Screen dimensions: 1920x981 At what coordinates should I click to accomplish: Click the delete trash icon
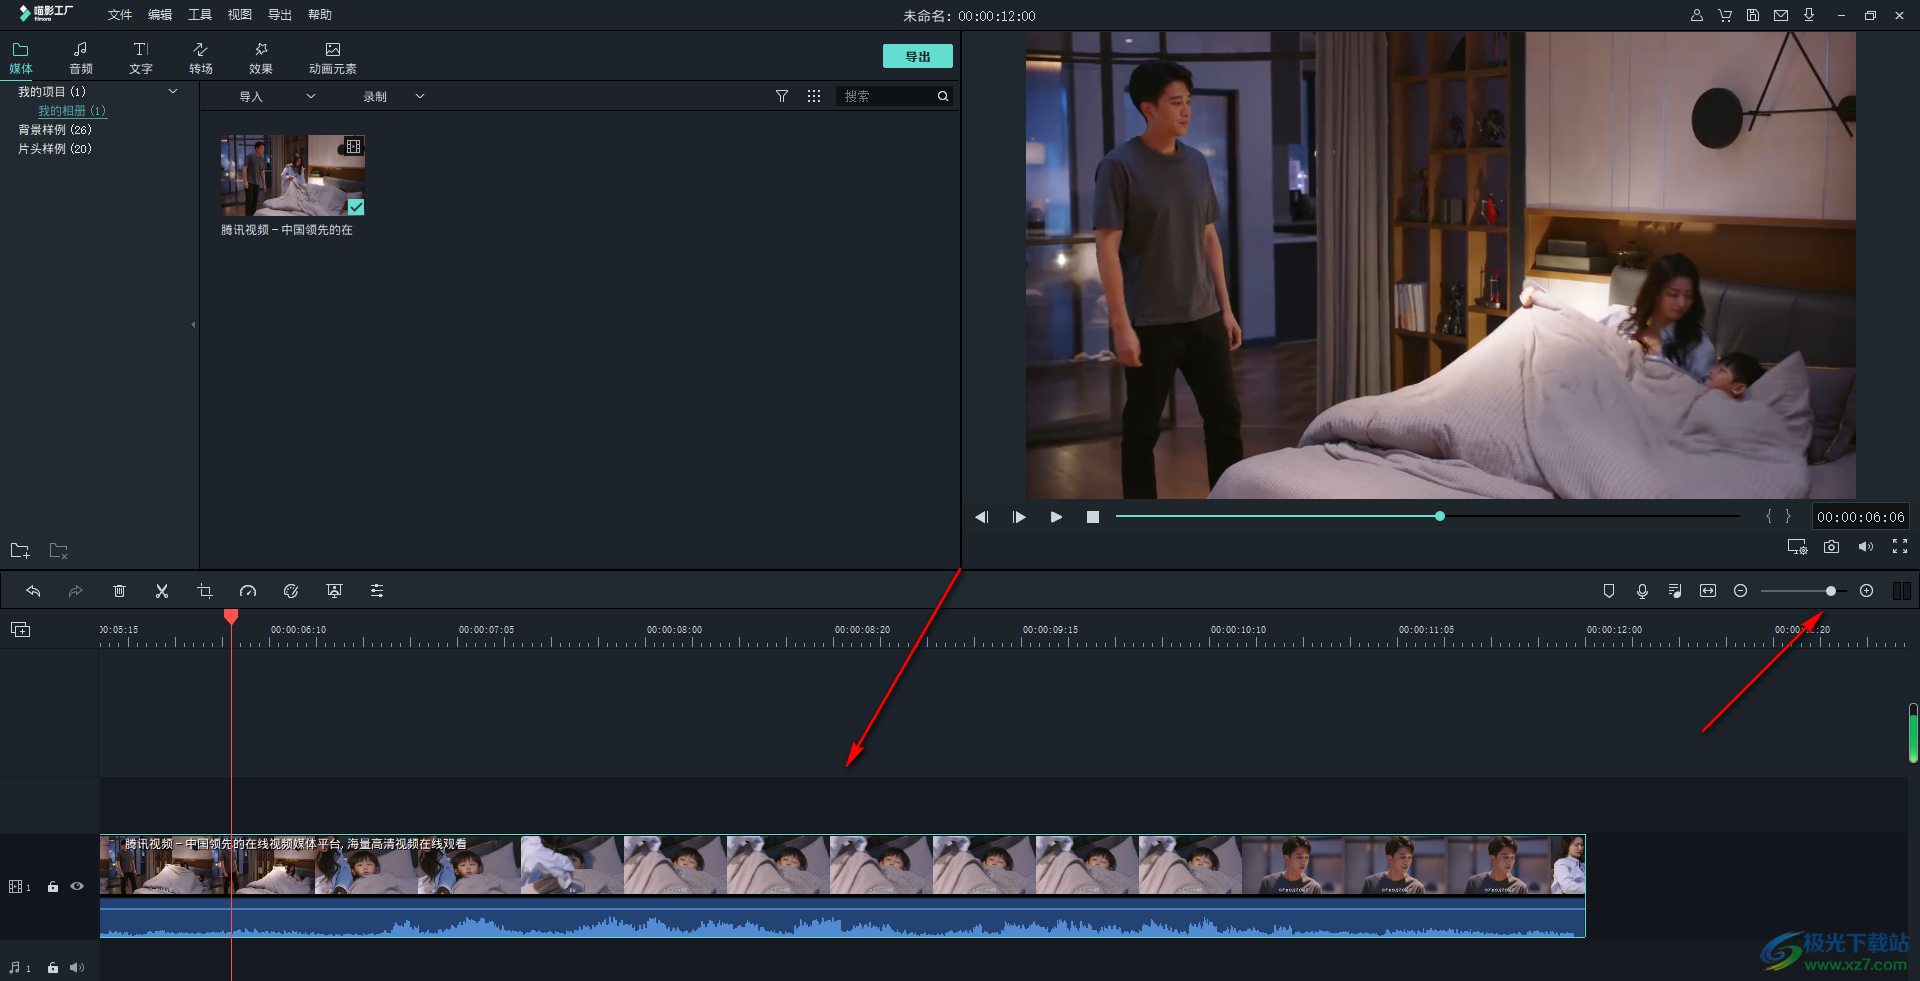click(x=119, y=591)
